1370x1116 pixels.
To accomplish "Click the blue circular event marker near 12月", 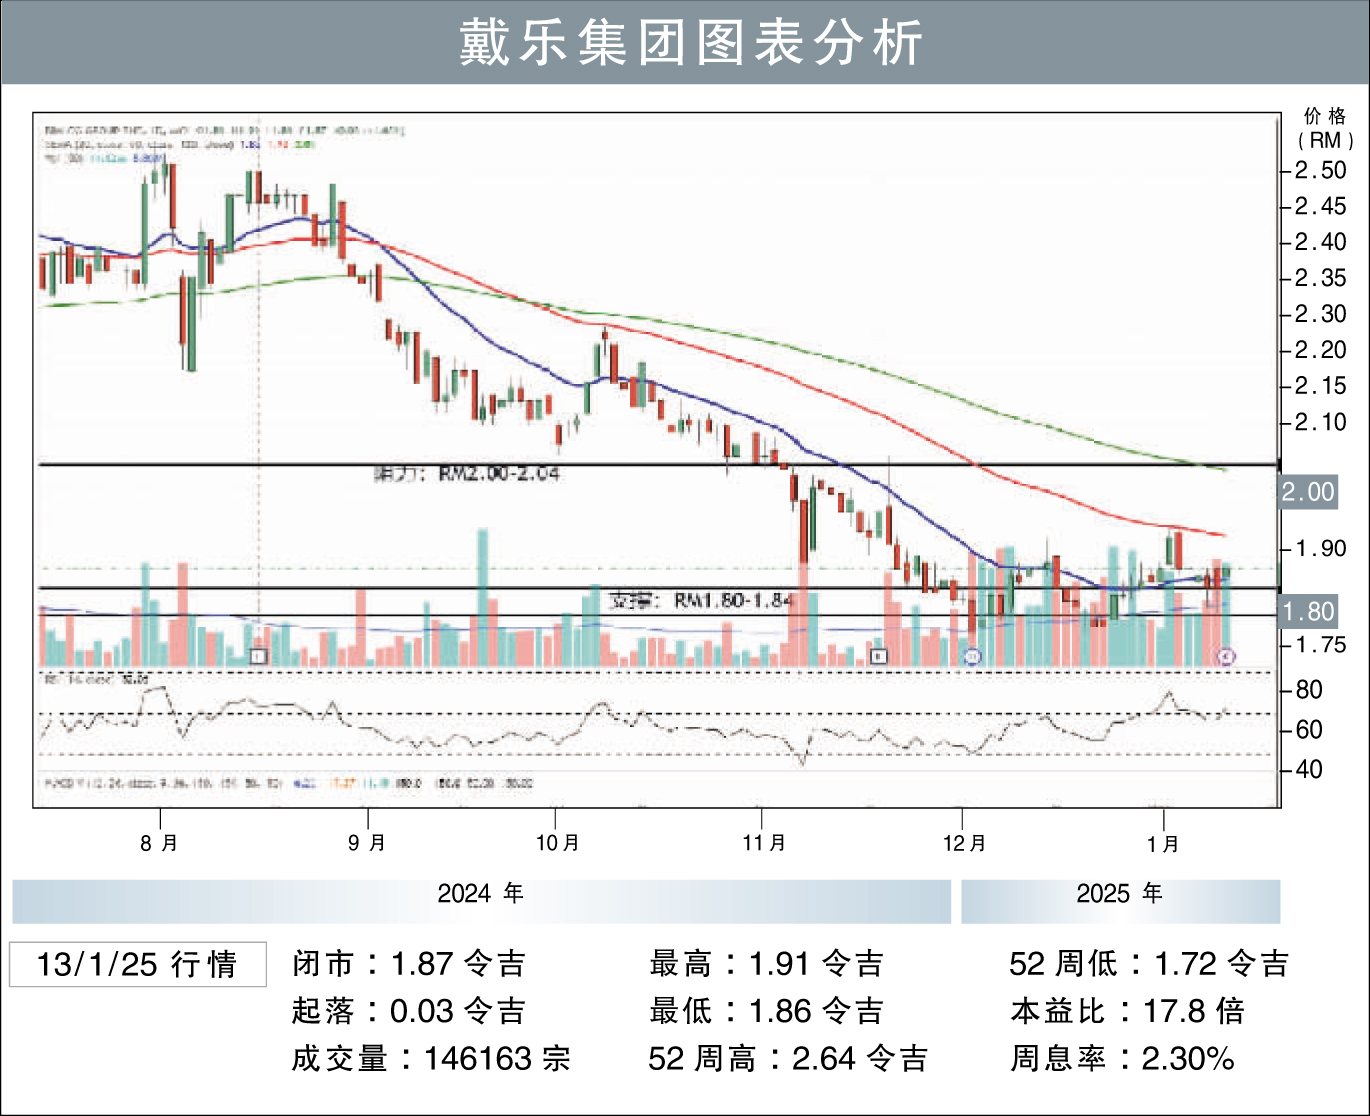I will (972, 657).
